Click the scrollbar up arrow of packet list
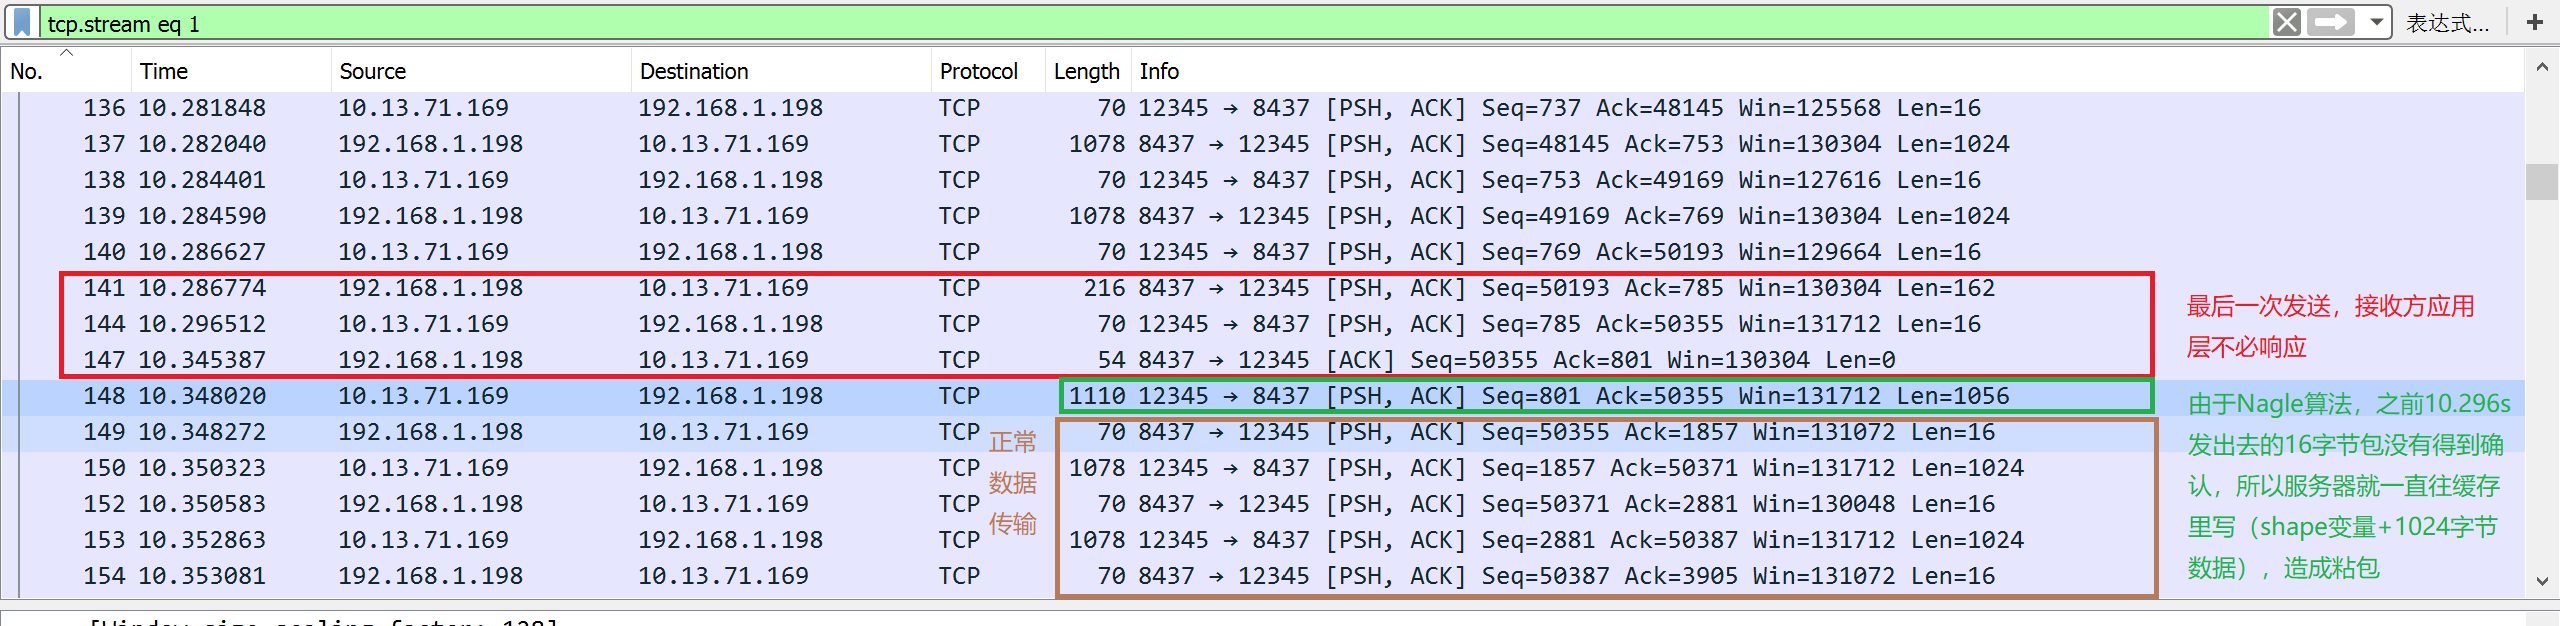The image size is (2560, 626). pos(2542,68)
